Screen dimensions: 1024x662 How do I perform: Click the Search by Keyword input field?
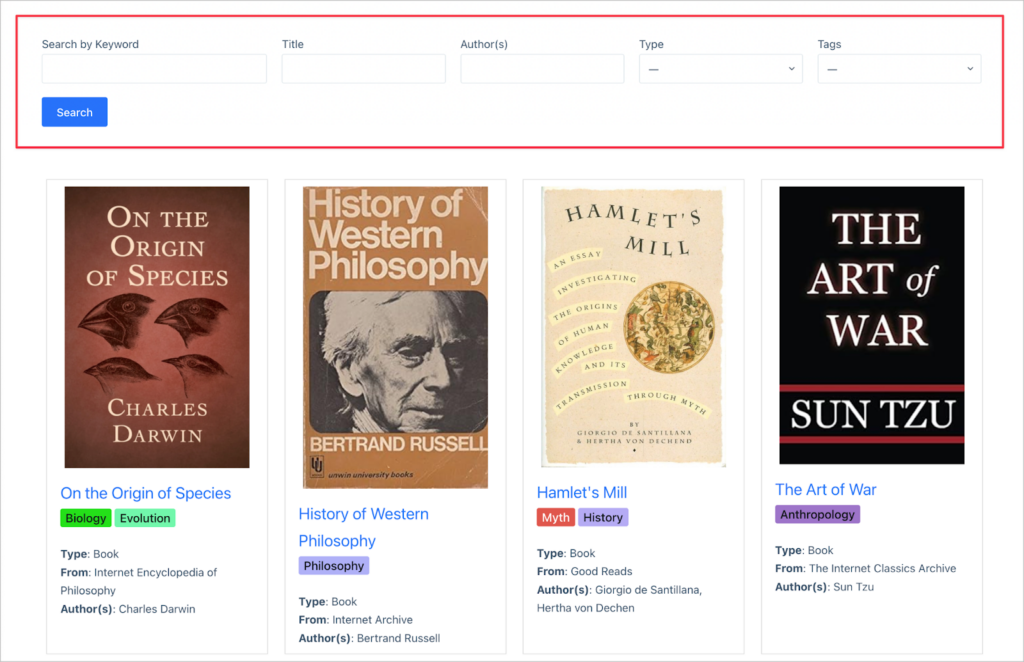(154, 69)
